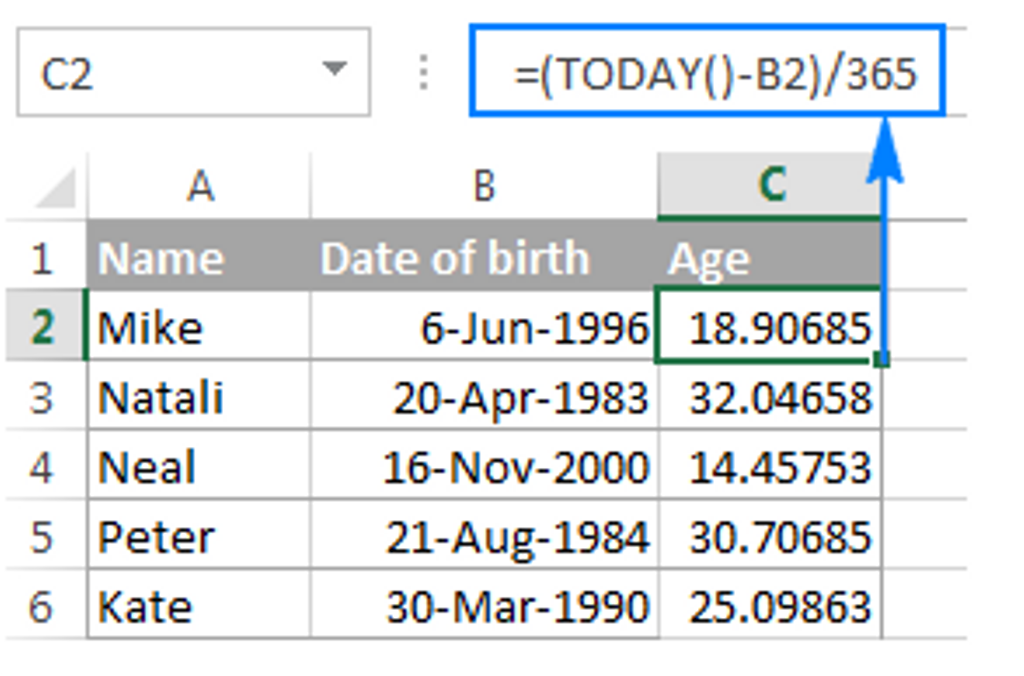Click the Date of birth header cell
Image resolution: width=1024 pixels, height=676 pixels.
coord(484,258)
